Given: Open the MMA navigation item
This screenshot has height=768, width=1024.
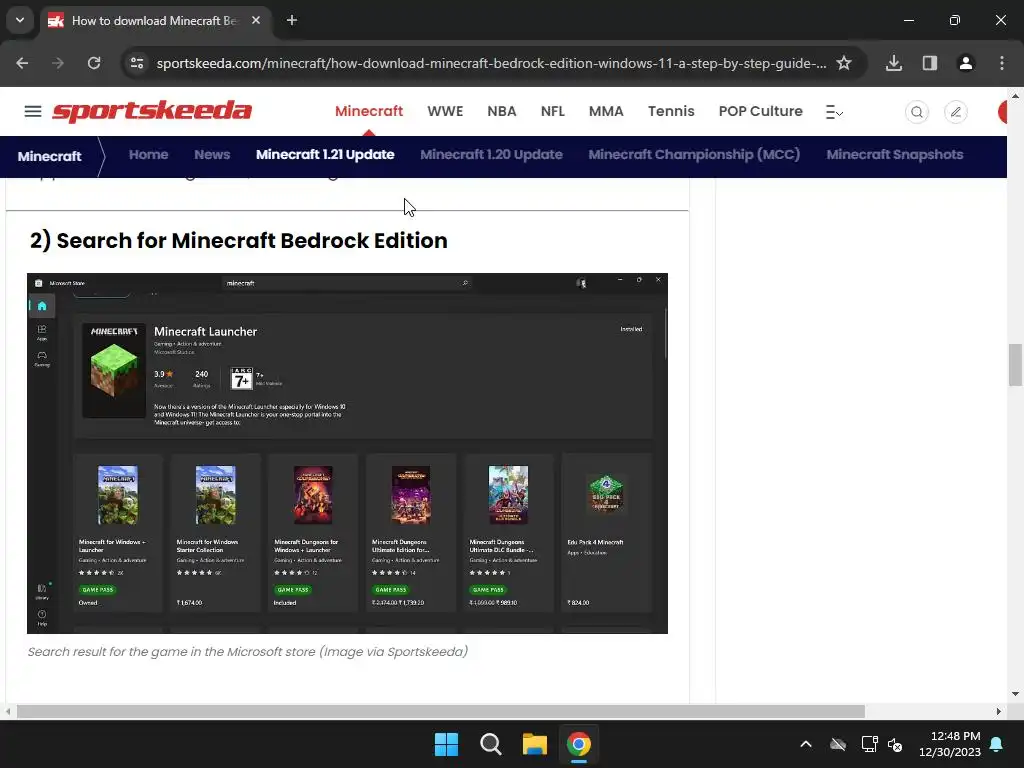Looking at the screenshot, I should [x=606, y=111].
